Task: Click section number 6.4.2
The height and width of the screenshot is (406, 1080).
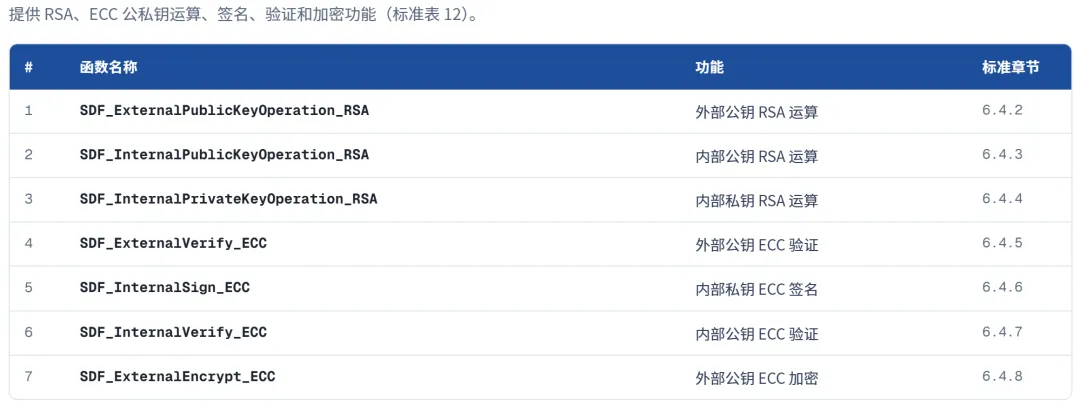Action: (1002, 110)
